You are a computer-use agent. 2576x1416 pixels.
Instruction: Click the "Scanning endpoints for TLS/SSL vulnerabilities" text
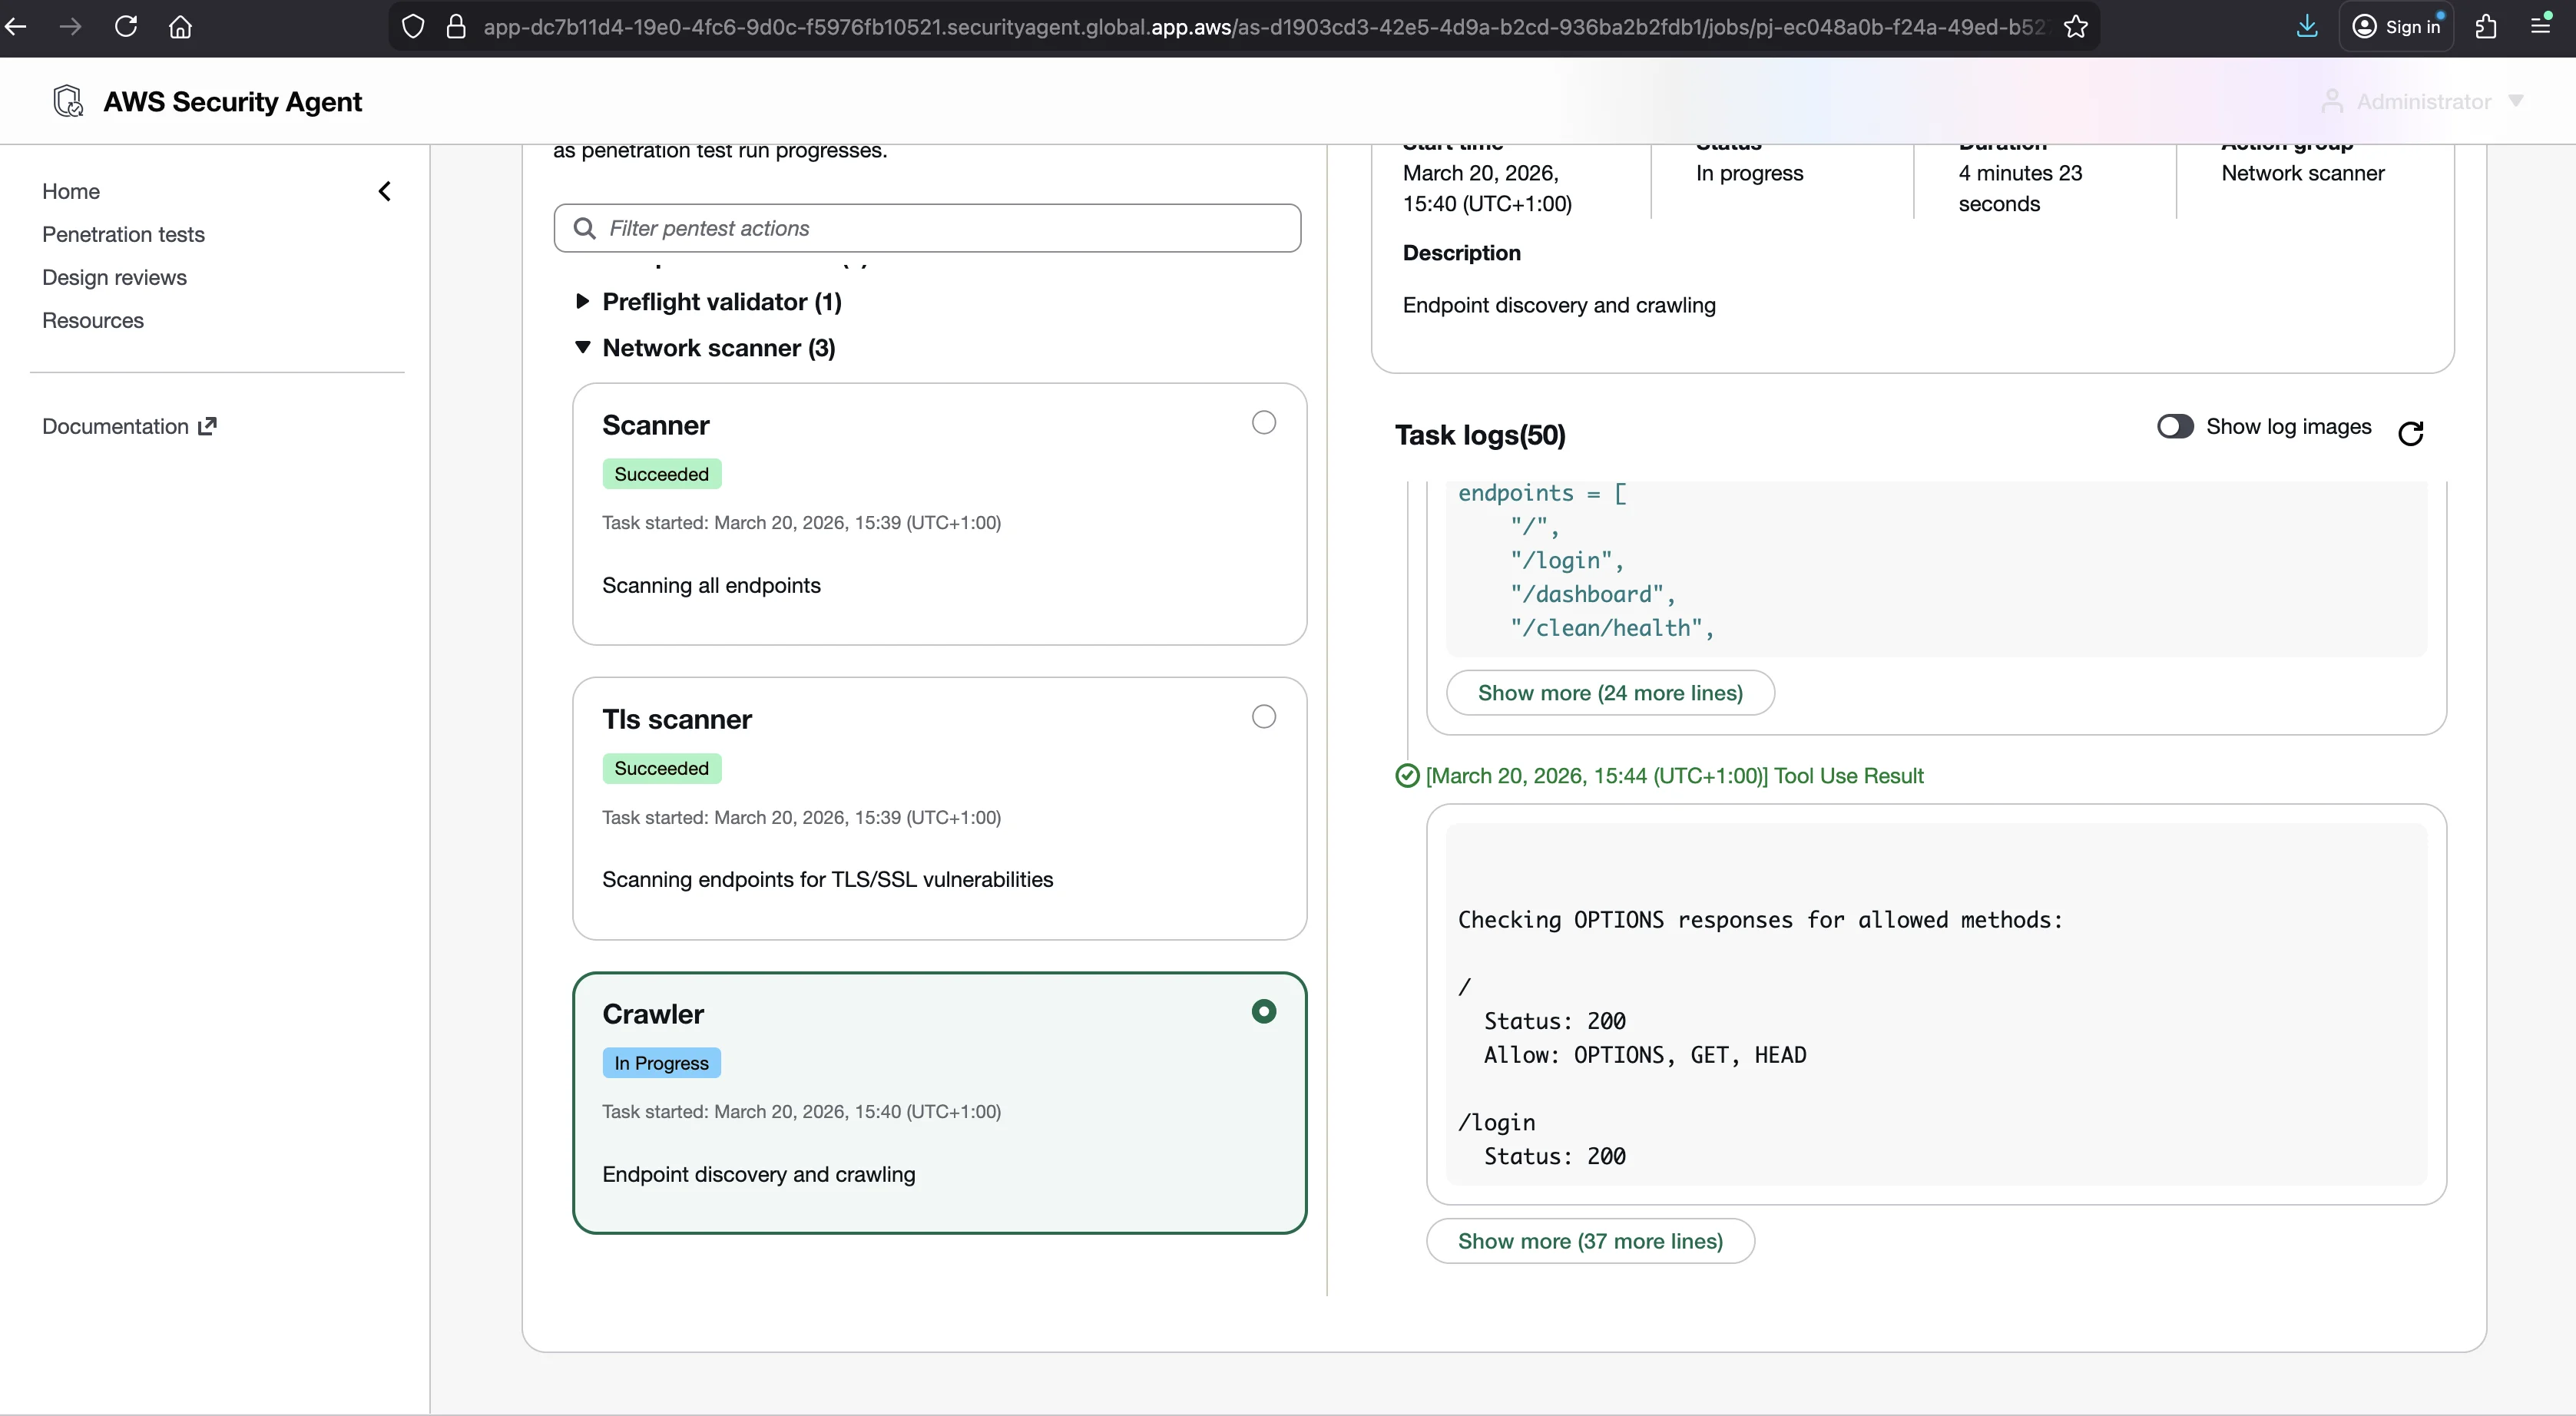[827, 879]
